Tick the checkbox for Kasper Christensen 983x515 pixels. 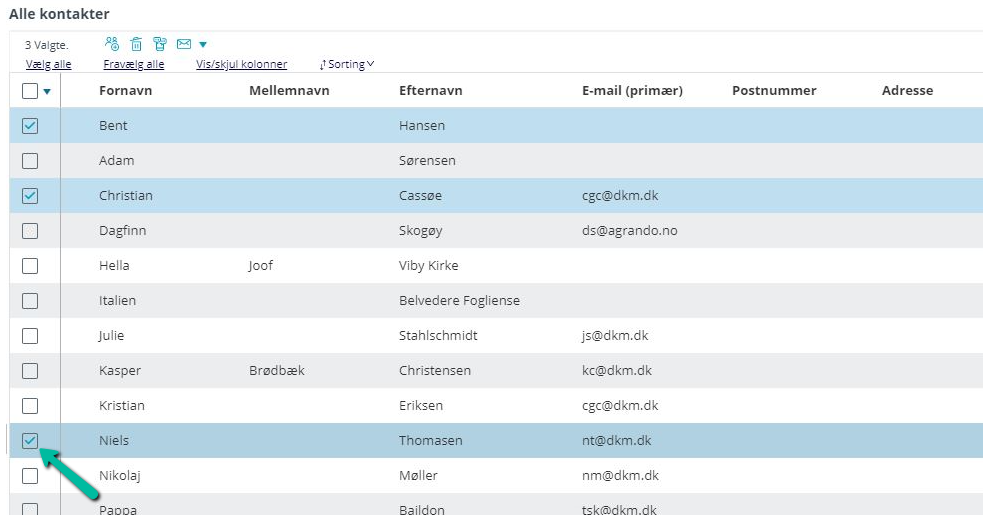coord(30,371)
